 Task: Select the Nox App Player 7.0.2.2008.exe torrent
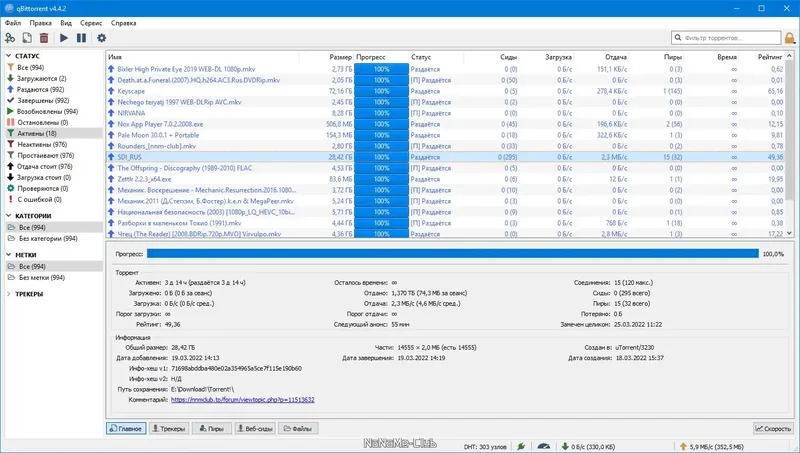coord(445,124)
